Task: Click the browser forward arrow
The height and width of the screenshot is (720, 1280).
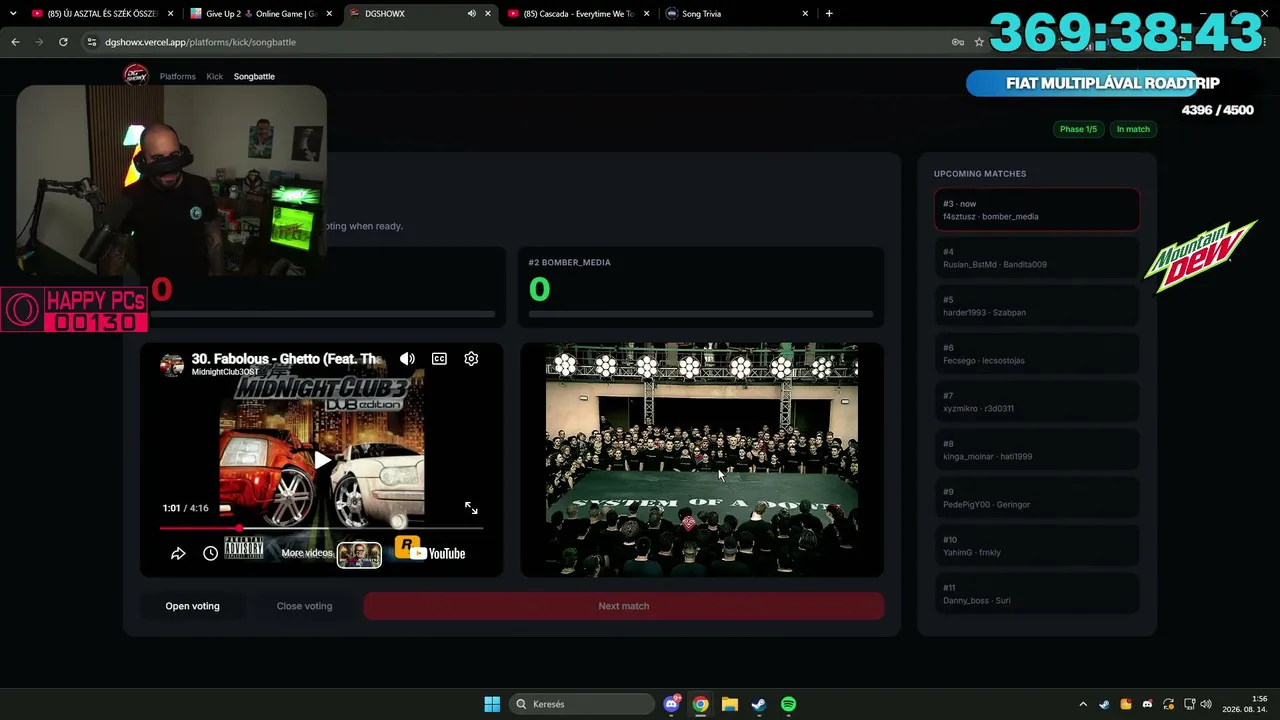Action: [39, 42]
